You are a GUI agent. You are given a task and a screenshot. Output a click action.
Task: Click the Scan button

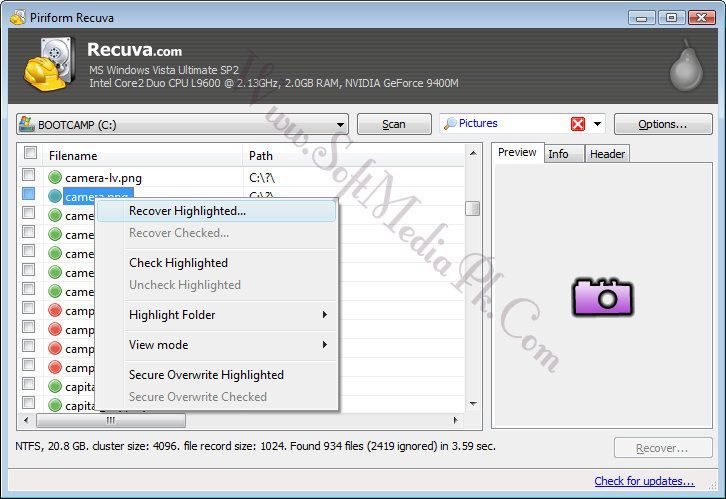pyautogui.click(x=394, y=124)
